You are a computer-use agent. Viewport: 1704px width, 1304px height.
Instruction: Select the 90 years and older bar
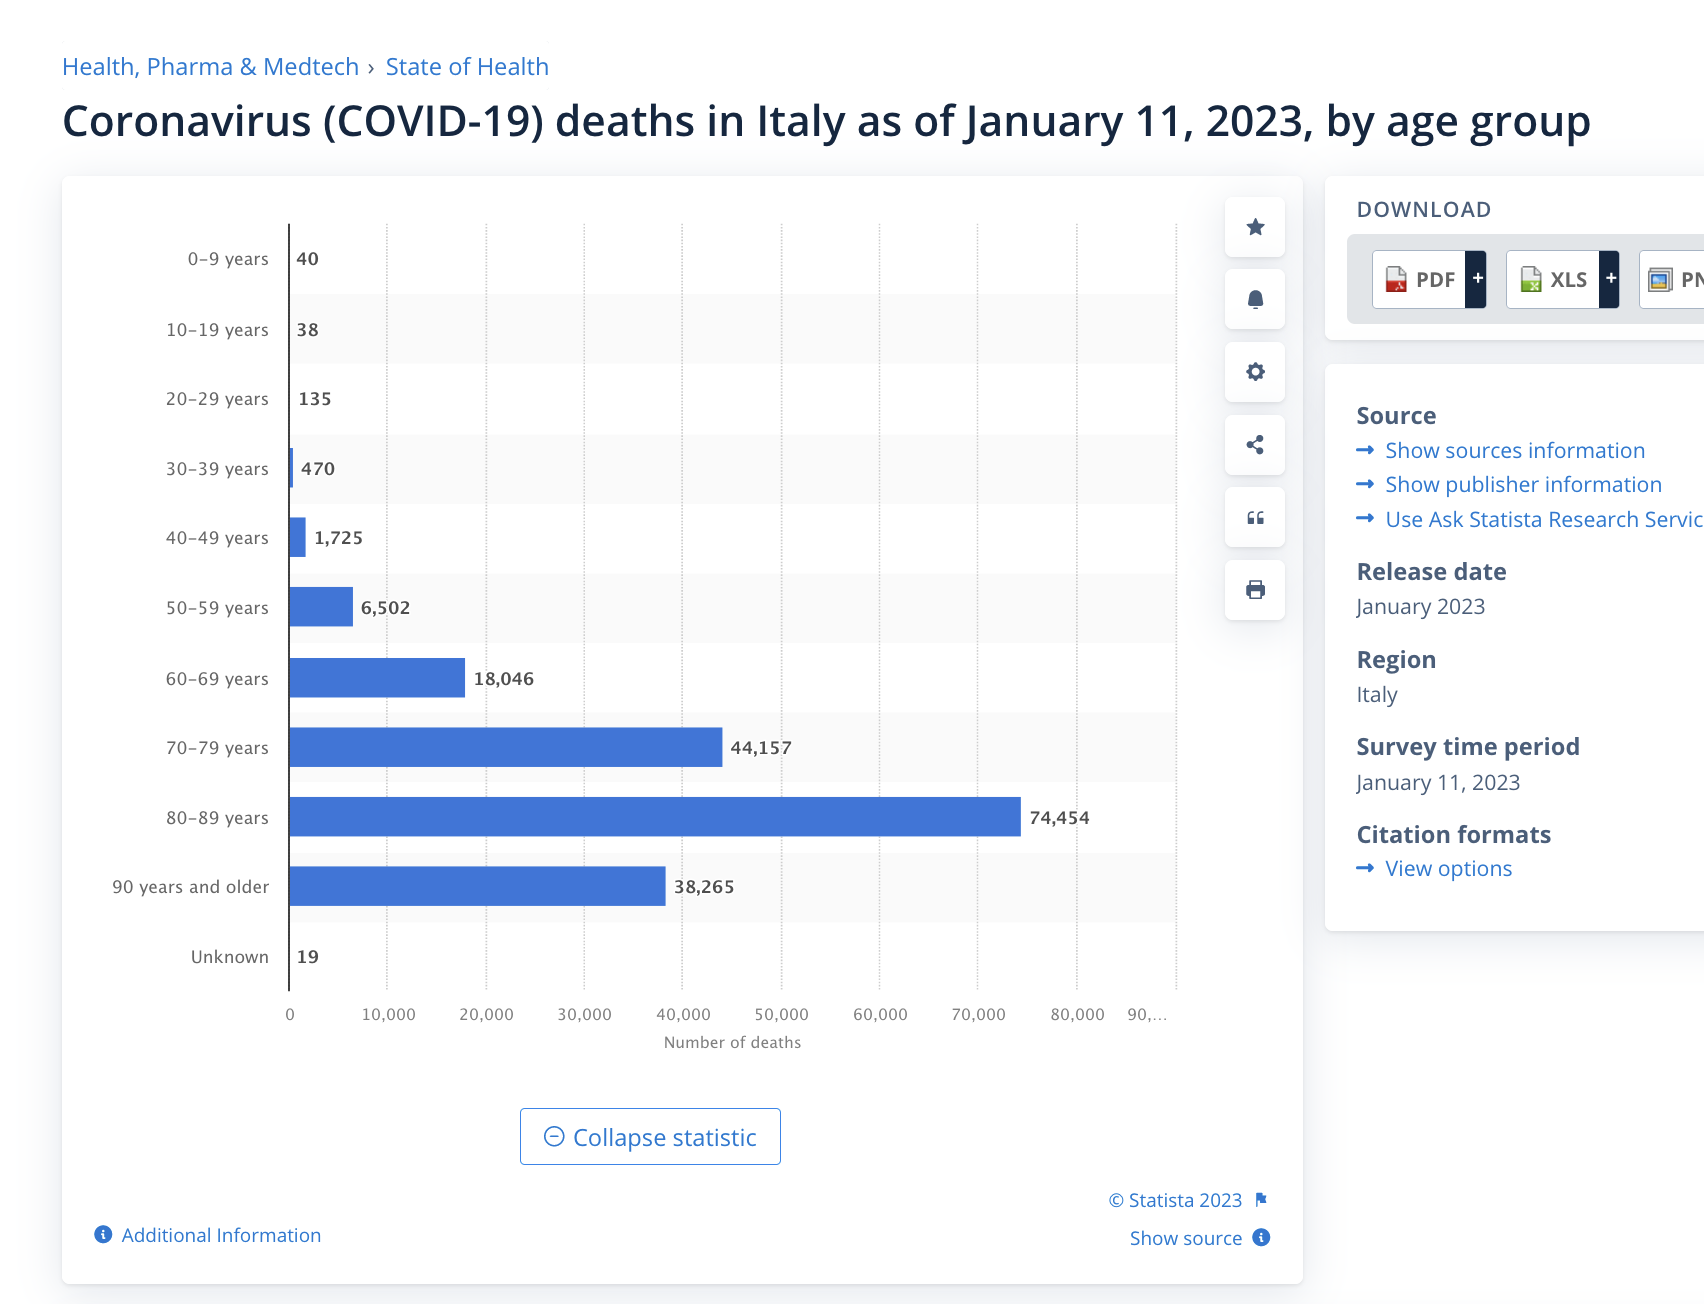coord(478,886)
